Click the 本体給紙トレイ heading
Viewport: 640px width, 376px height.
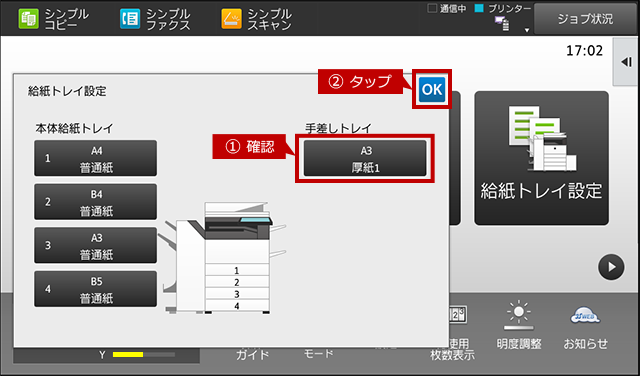coord(74,129)
